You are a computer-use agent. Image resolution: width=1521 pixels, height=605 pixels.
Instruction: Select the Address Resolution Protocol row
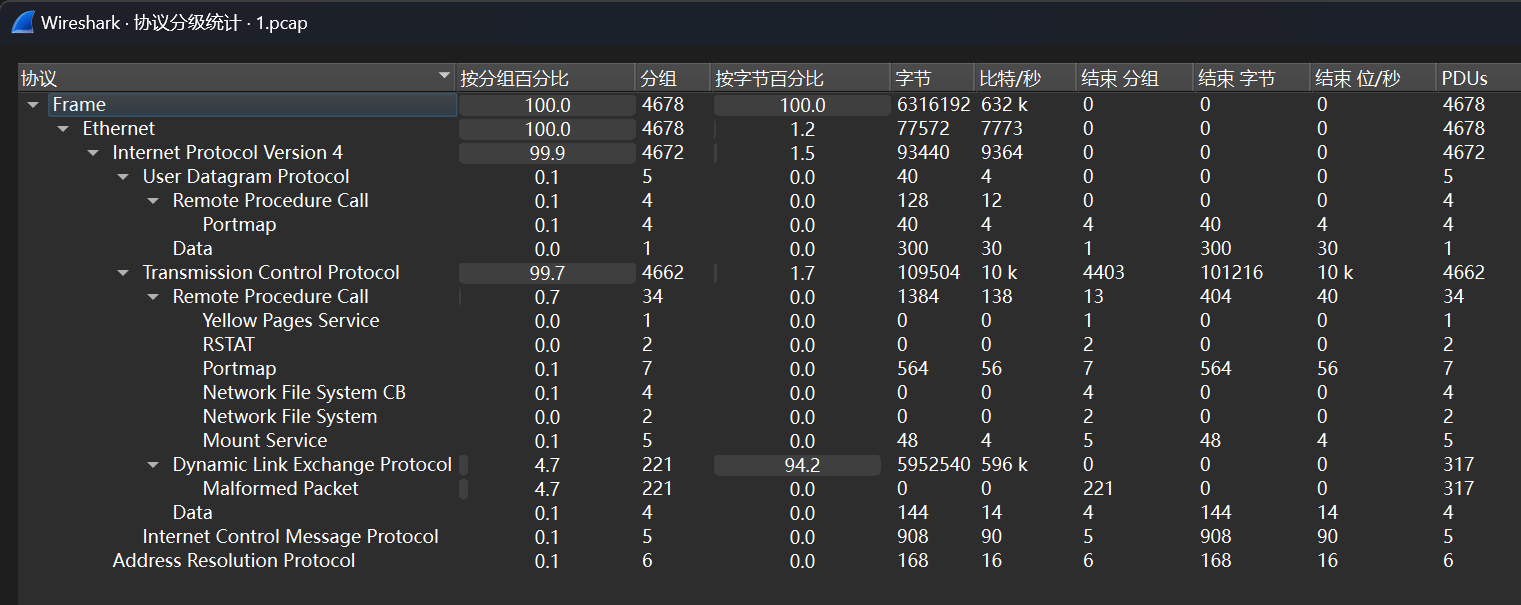(x=233, y=561)
